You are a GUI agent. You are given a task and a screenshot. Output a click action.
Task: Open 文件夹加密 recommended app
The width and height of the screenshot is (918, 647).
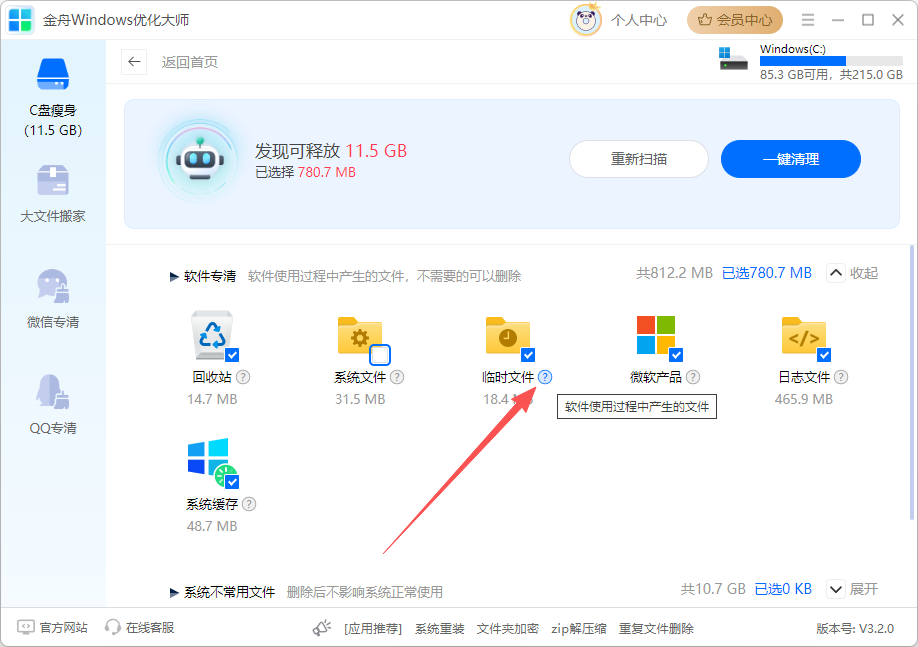click(x=508, y=629)
